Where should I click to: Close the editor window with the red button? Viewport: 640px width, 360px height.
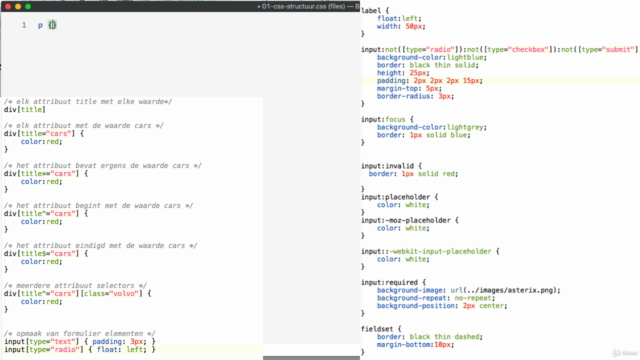coord(8,7)
